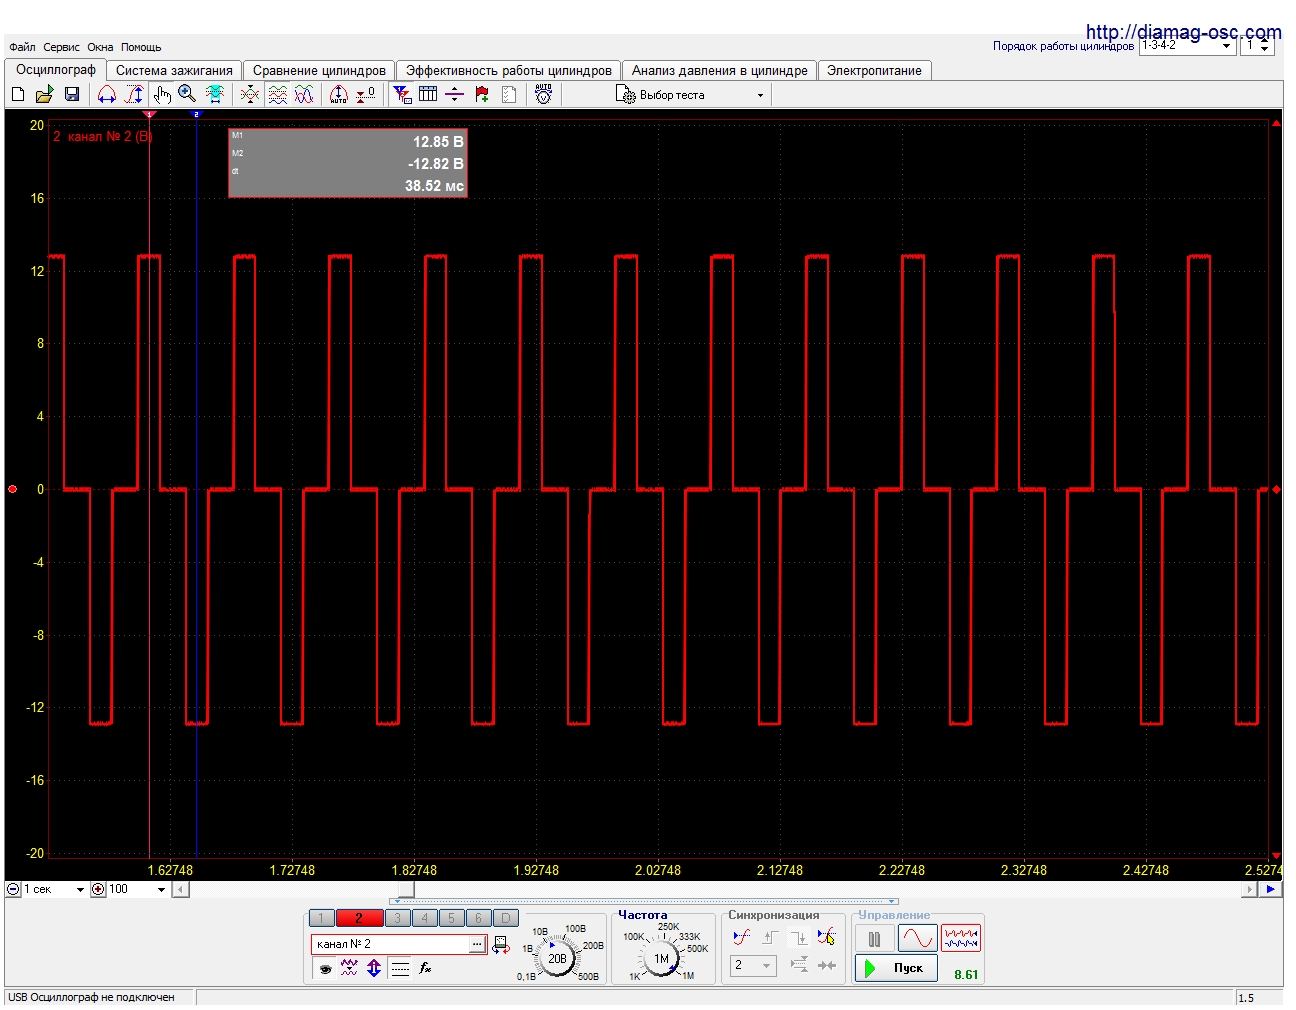Open the Окна menu
The image size is (1296, 1010).
100,47
